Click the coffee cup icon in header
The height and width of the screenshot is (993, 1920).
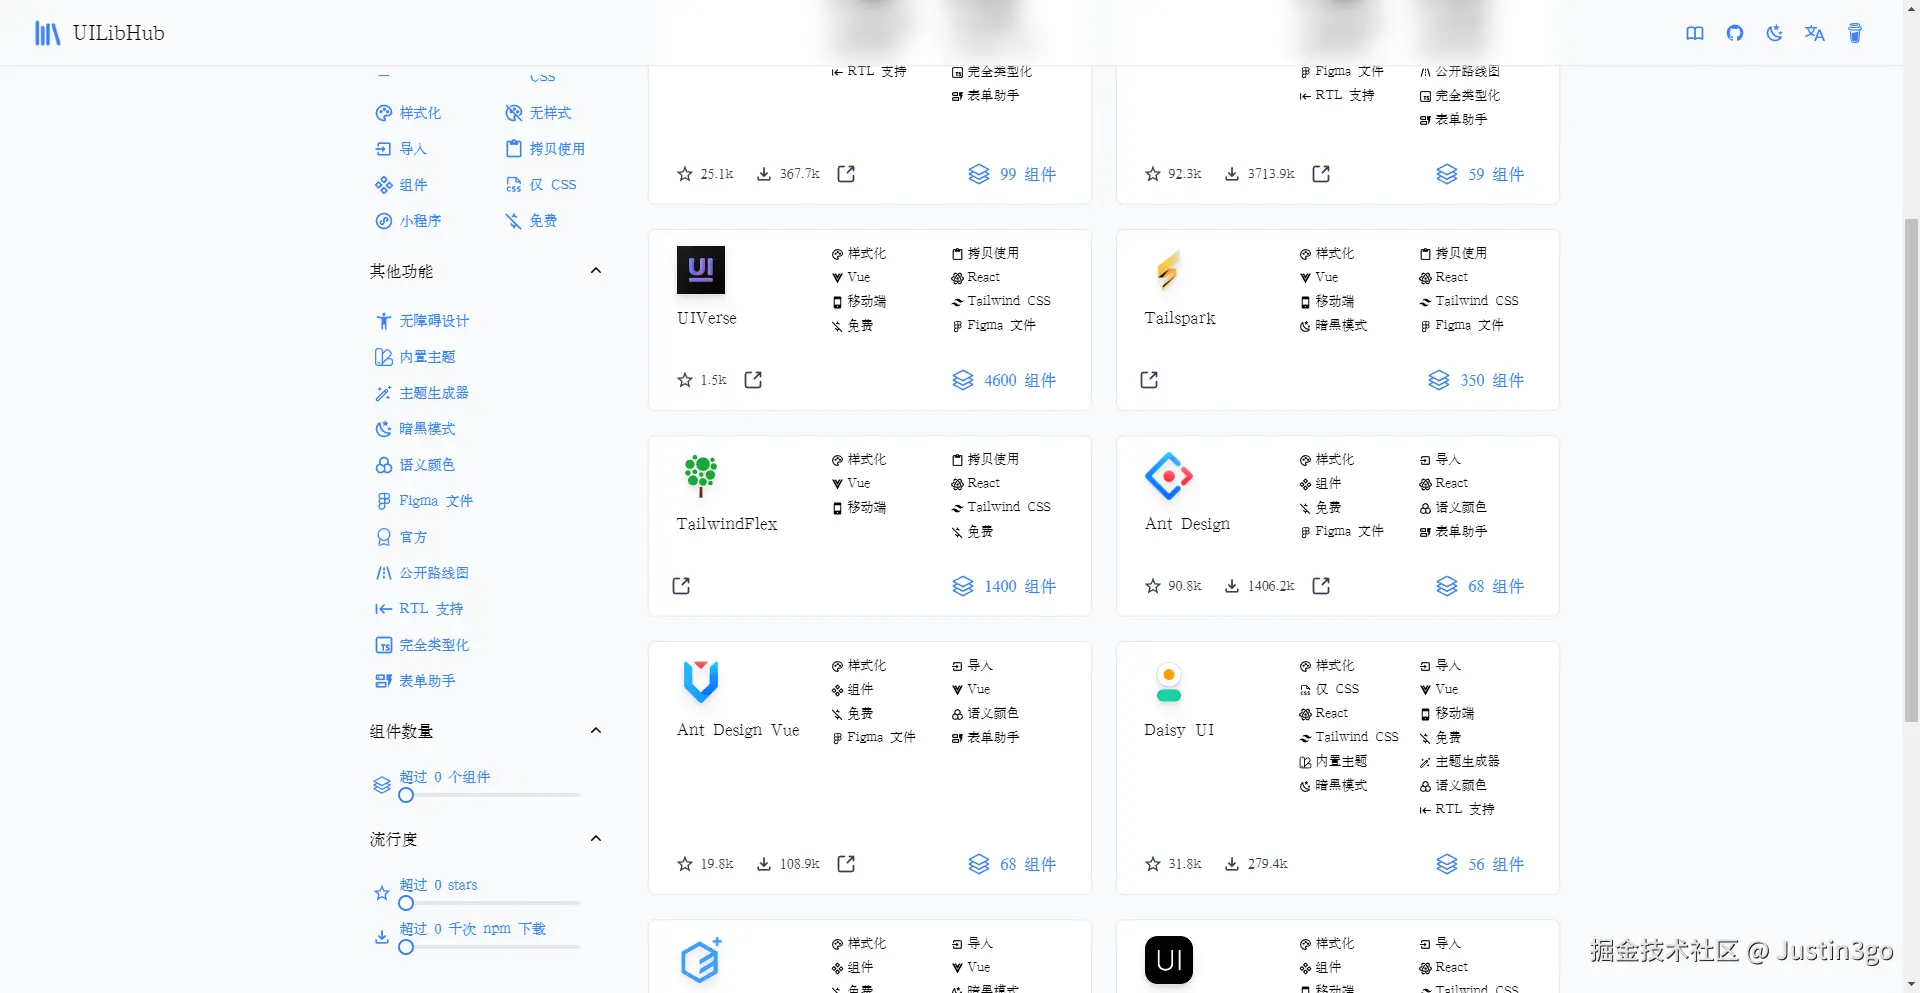[1855, 33]
